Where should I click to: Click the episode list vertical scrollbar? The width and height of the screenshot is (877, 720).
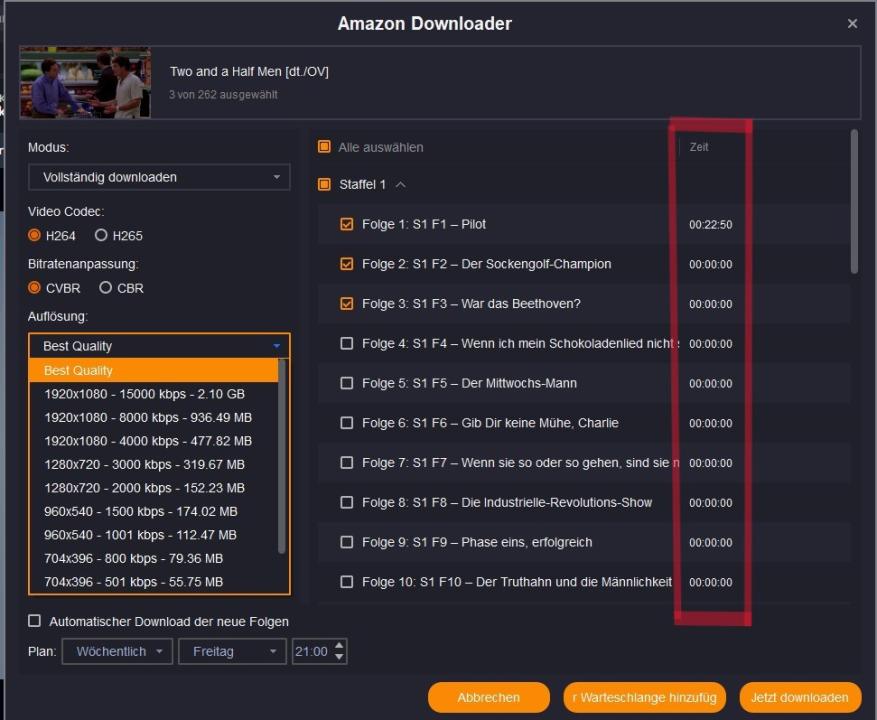[x=854, y=200]
